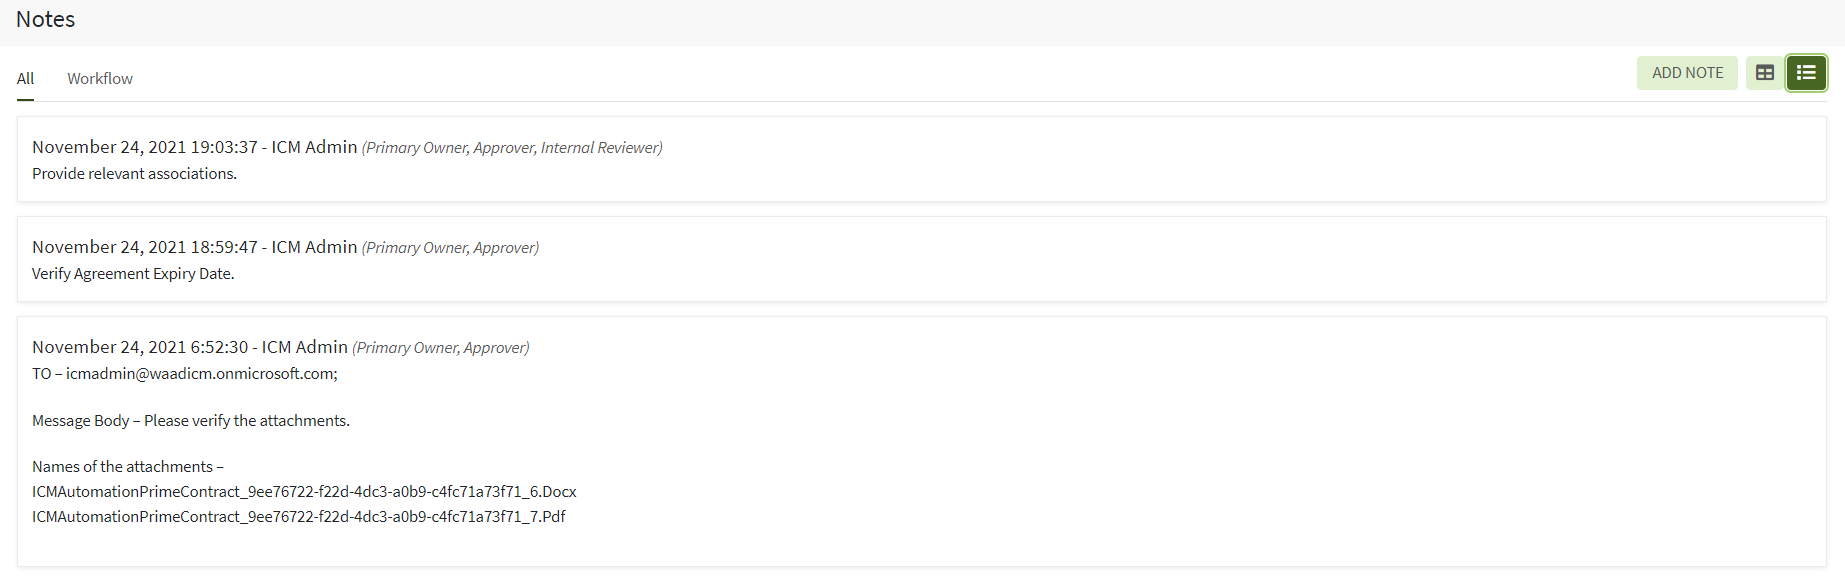This screenshot has width=1845, height=580.
Task: Select the note dated November 24, 2021 19:03:37
Action: point(194,147)
